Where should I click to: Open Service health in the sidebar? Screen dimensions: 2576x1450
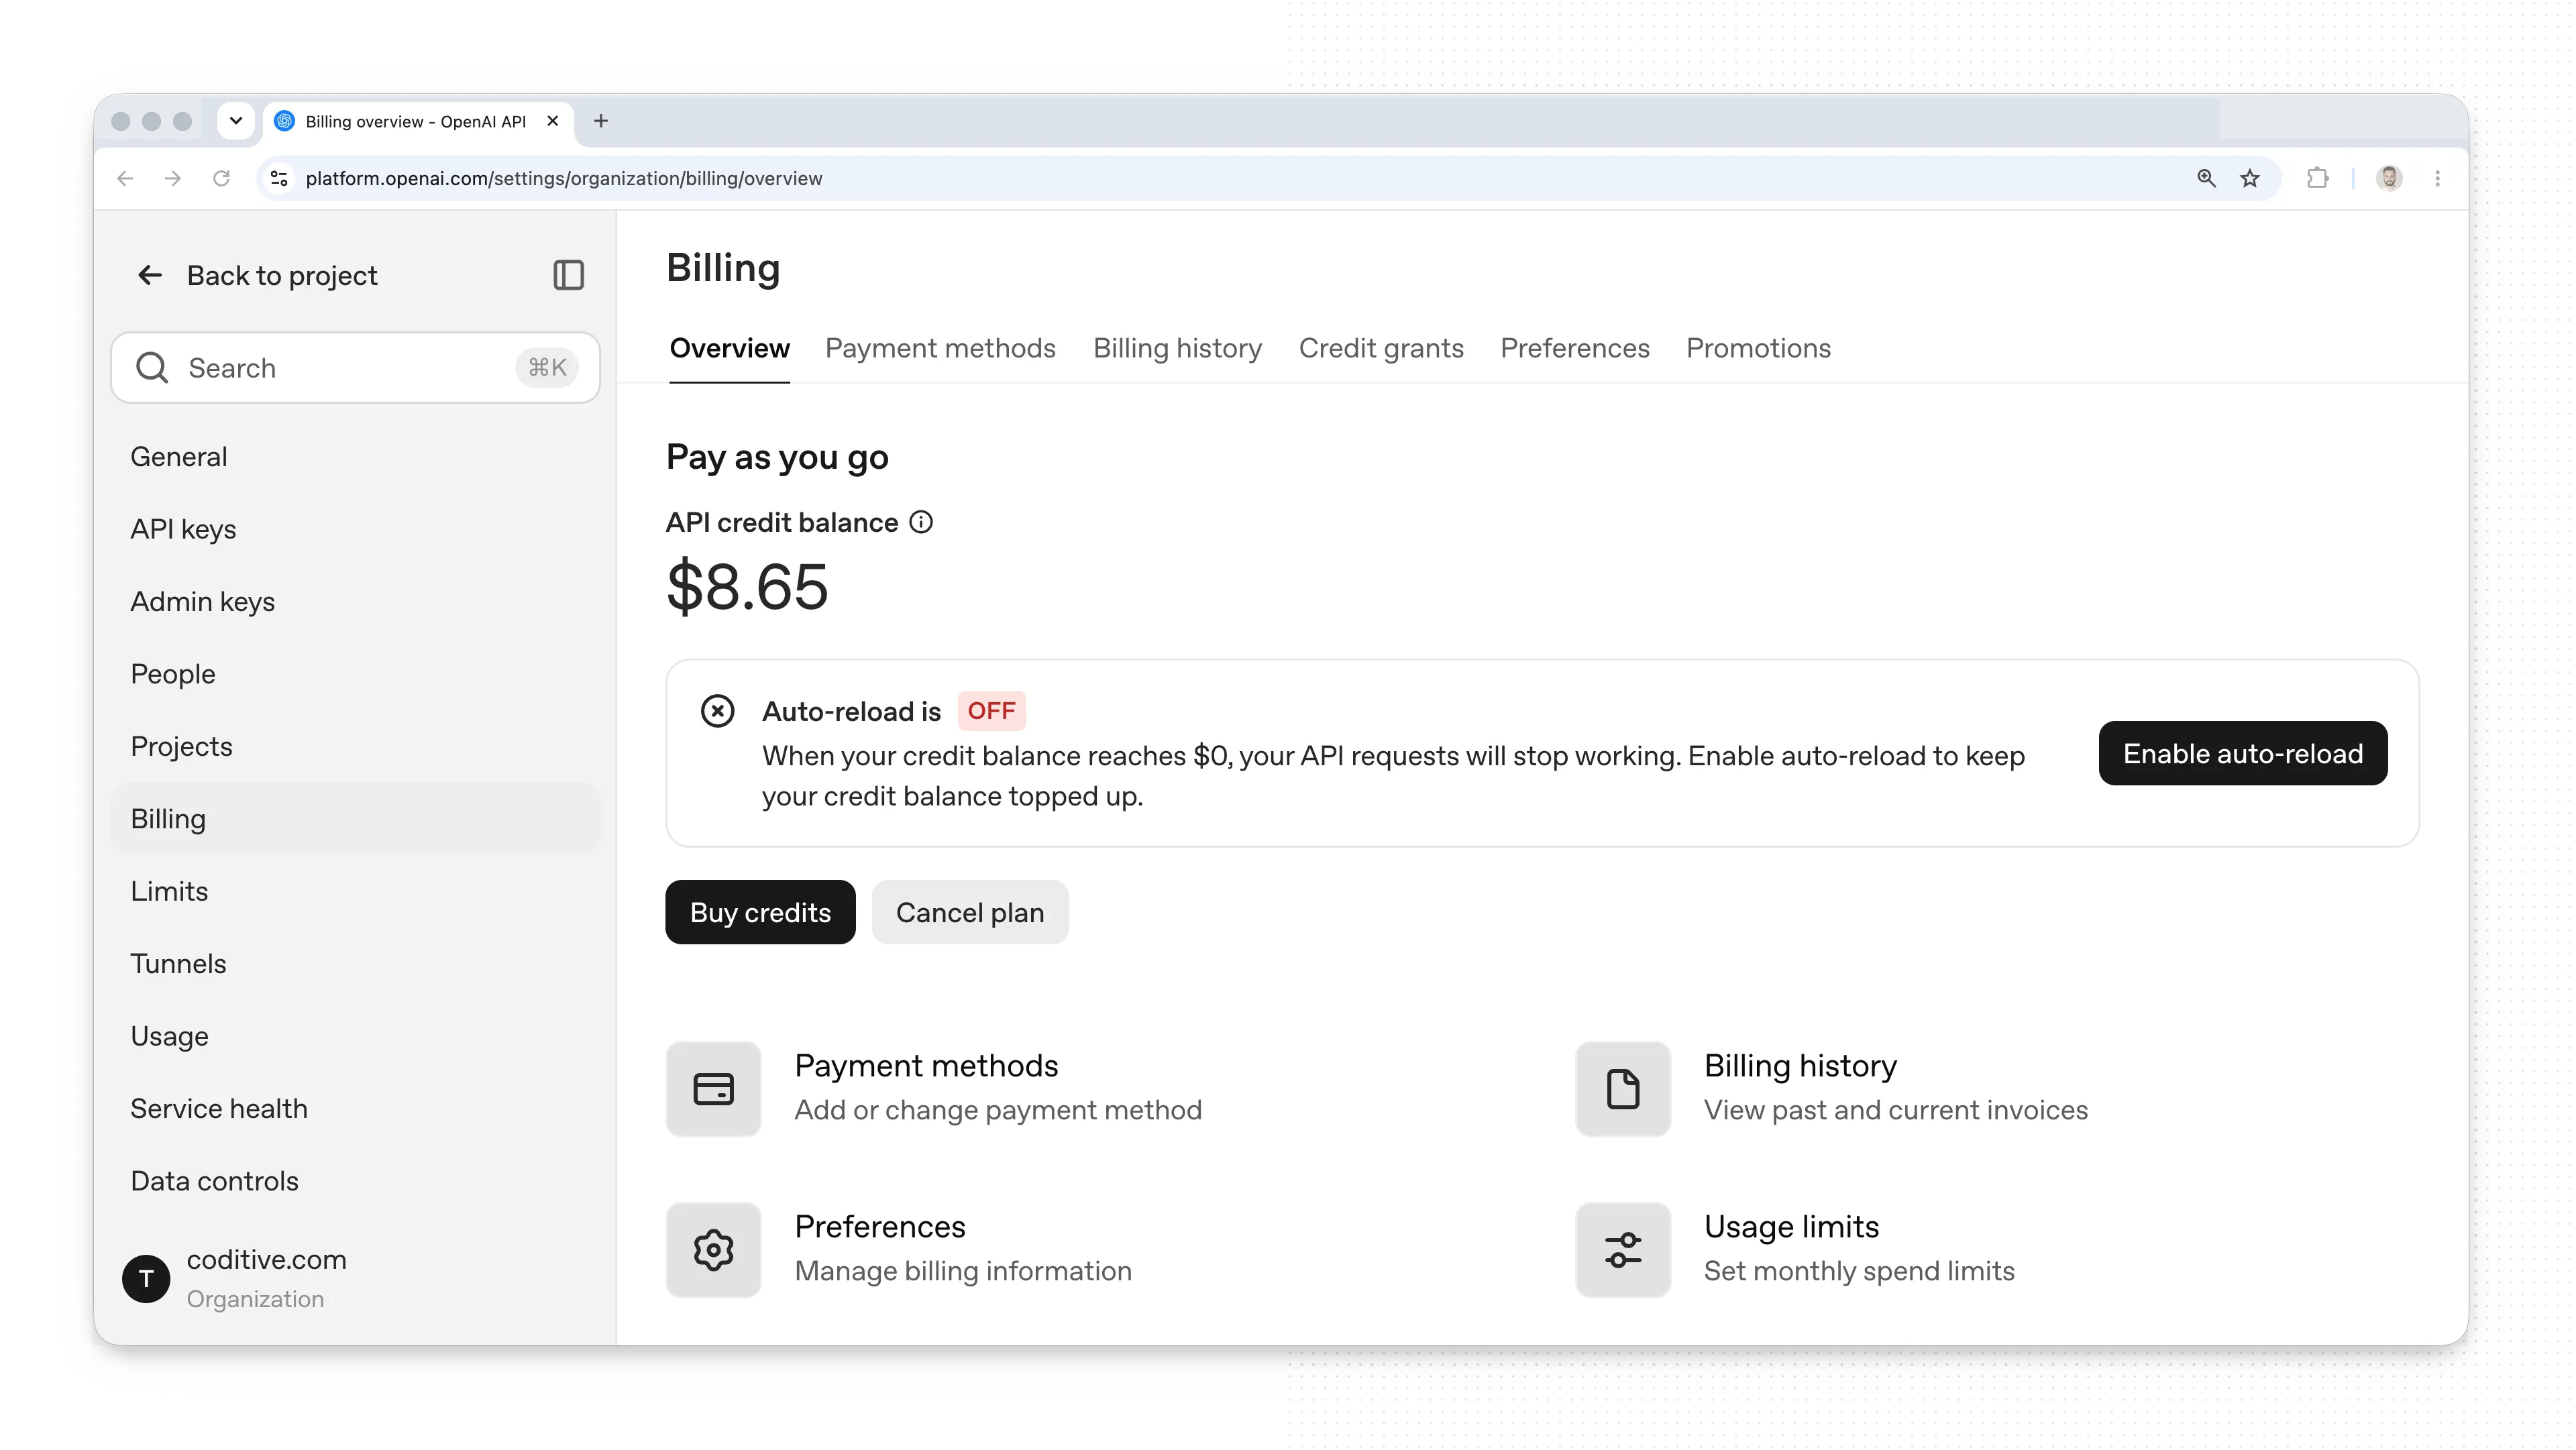356,1108
